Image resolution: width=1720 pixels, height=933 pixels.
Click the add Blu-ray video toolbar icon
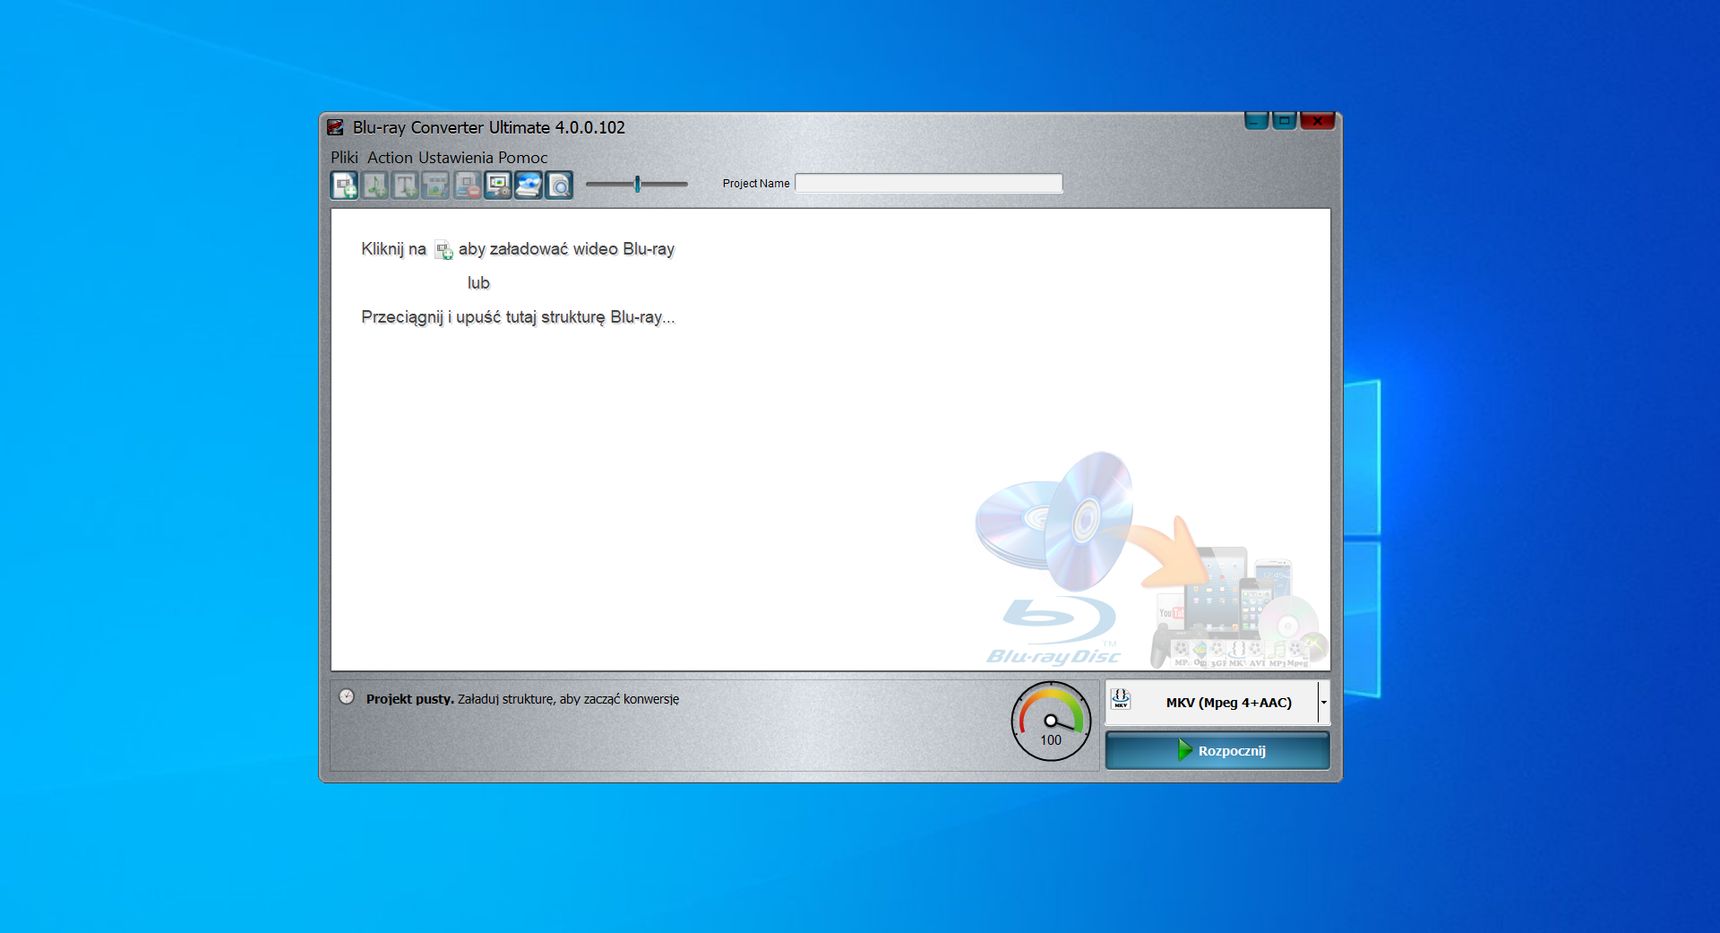tap(345, 185)
